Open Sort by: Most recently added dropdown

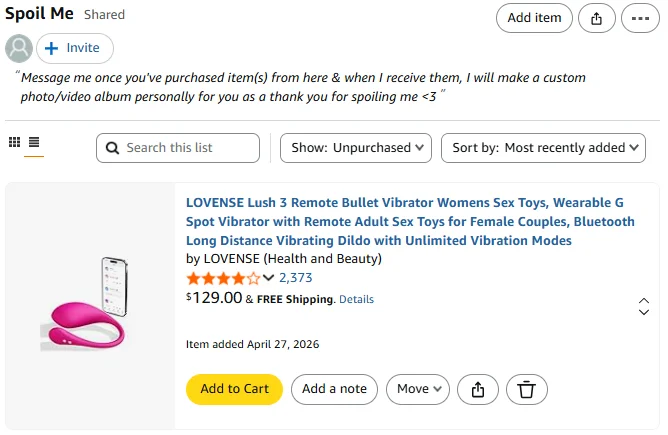tap(546, 148)
